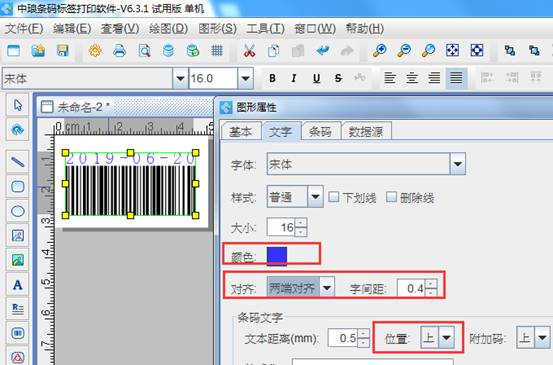Click the save floppy disk icon

coord(63,51)
